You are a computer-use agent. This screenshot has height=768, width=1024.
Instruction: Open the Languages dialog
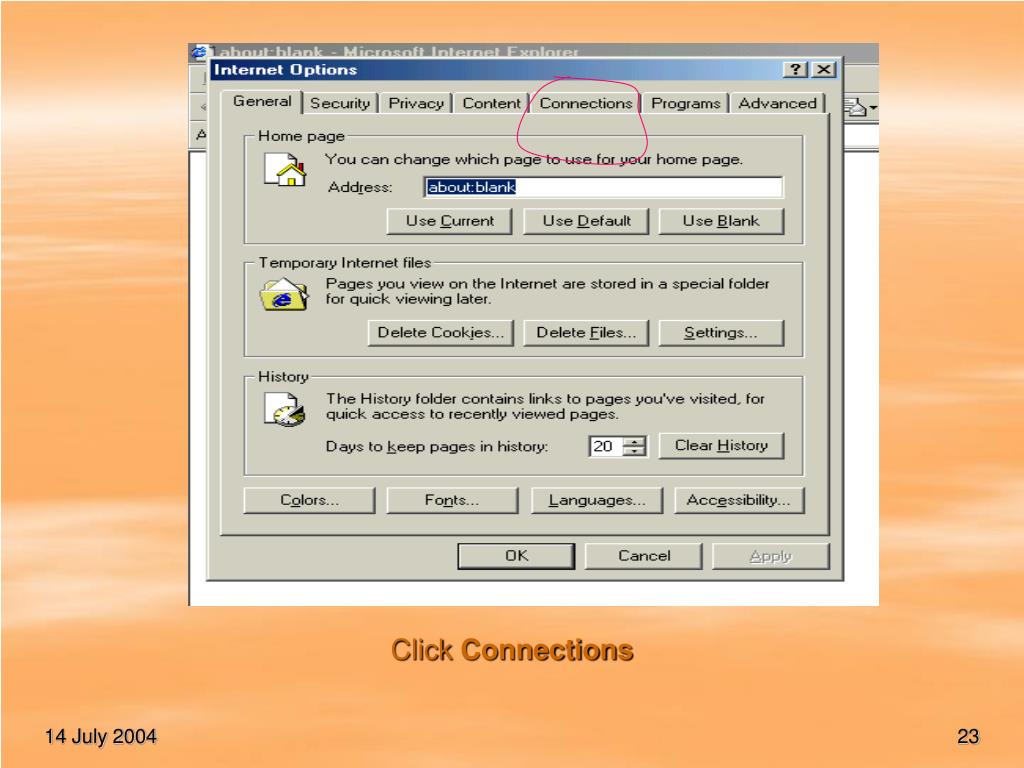click(x=597, y=500)
